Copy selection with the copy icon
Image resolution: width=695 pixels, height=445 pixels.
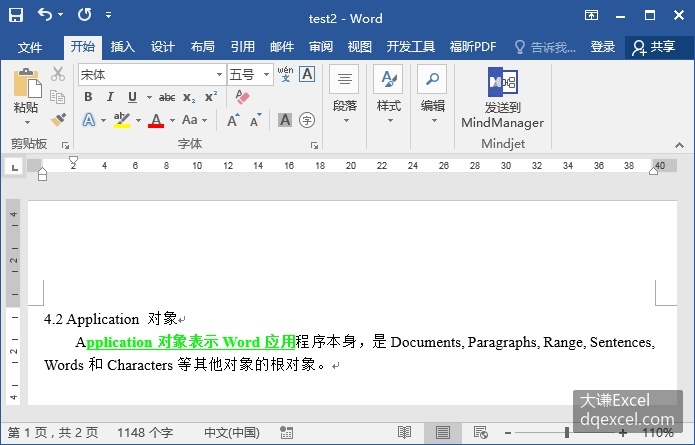click(x=58, y=97)
